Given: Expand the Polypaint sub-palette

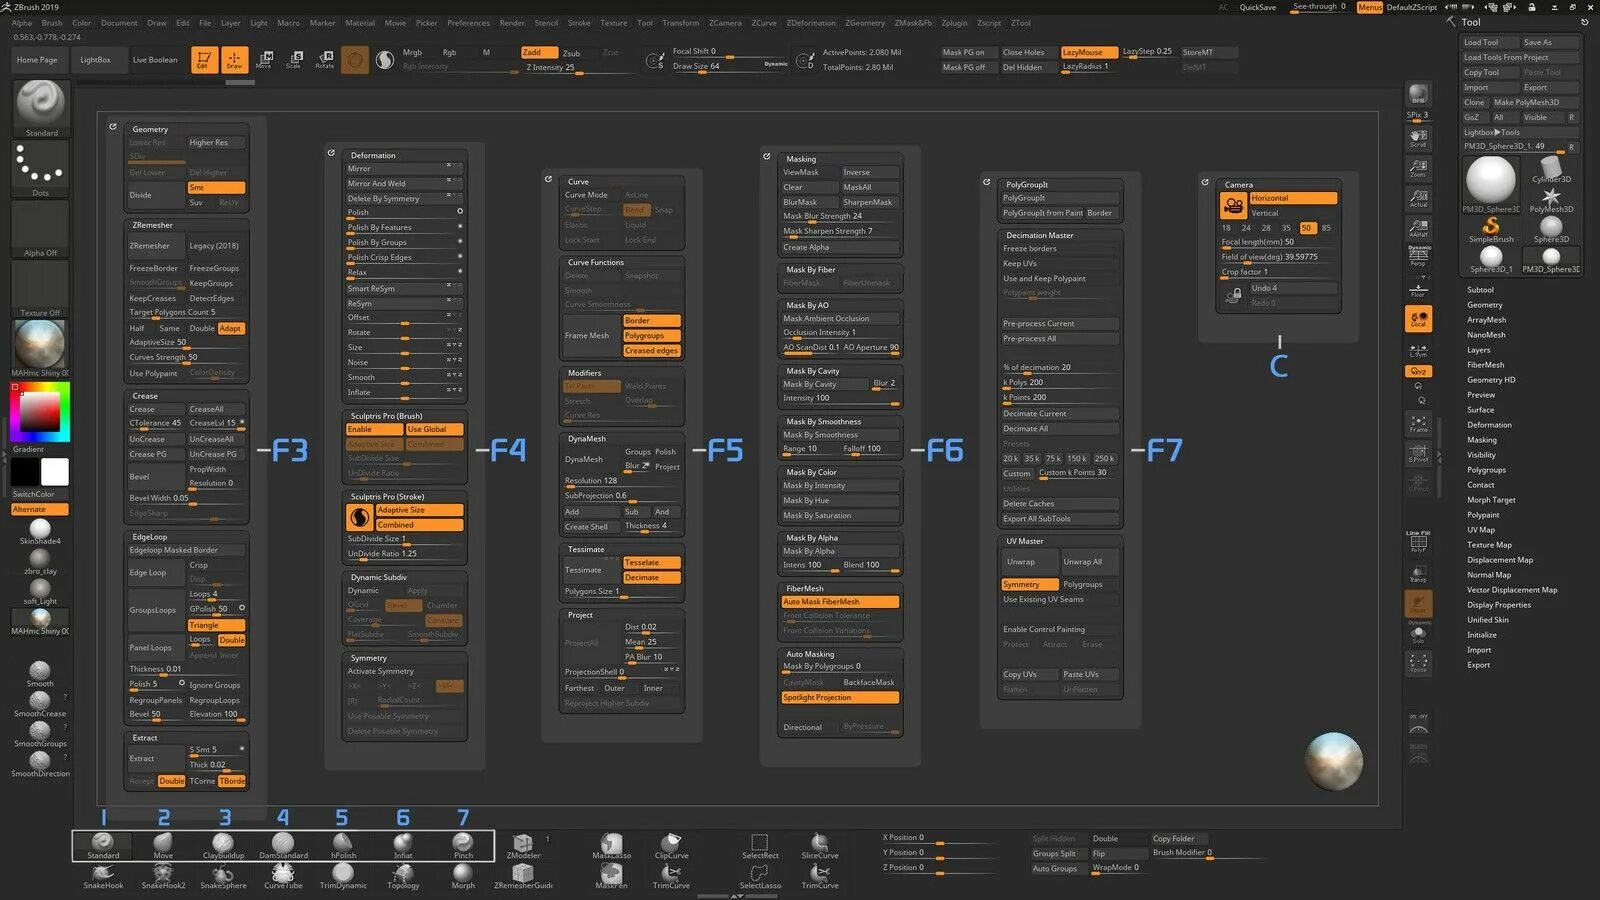Looking at the screenshot, I should [1483, 515].
